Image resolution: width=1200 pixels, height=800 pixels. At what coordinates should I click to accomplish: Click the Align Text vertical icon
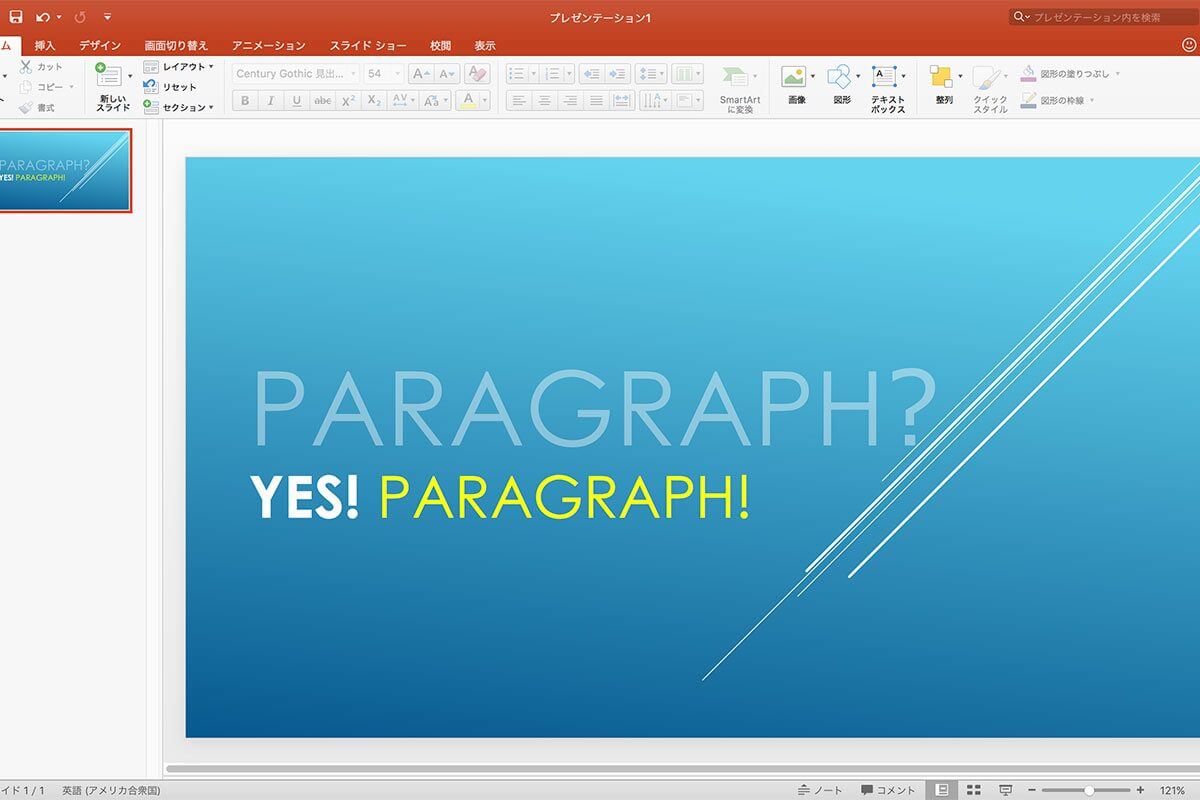[686, 101]
